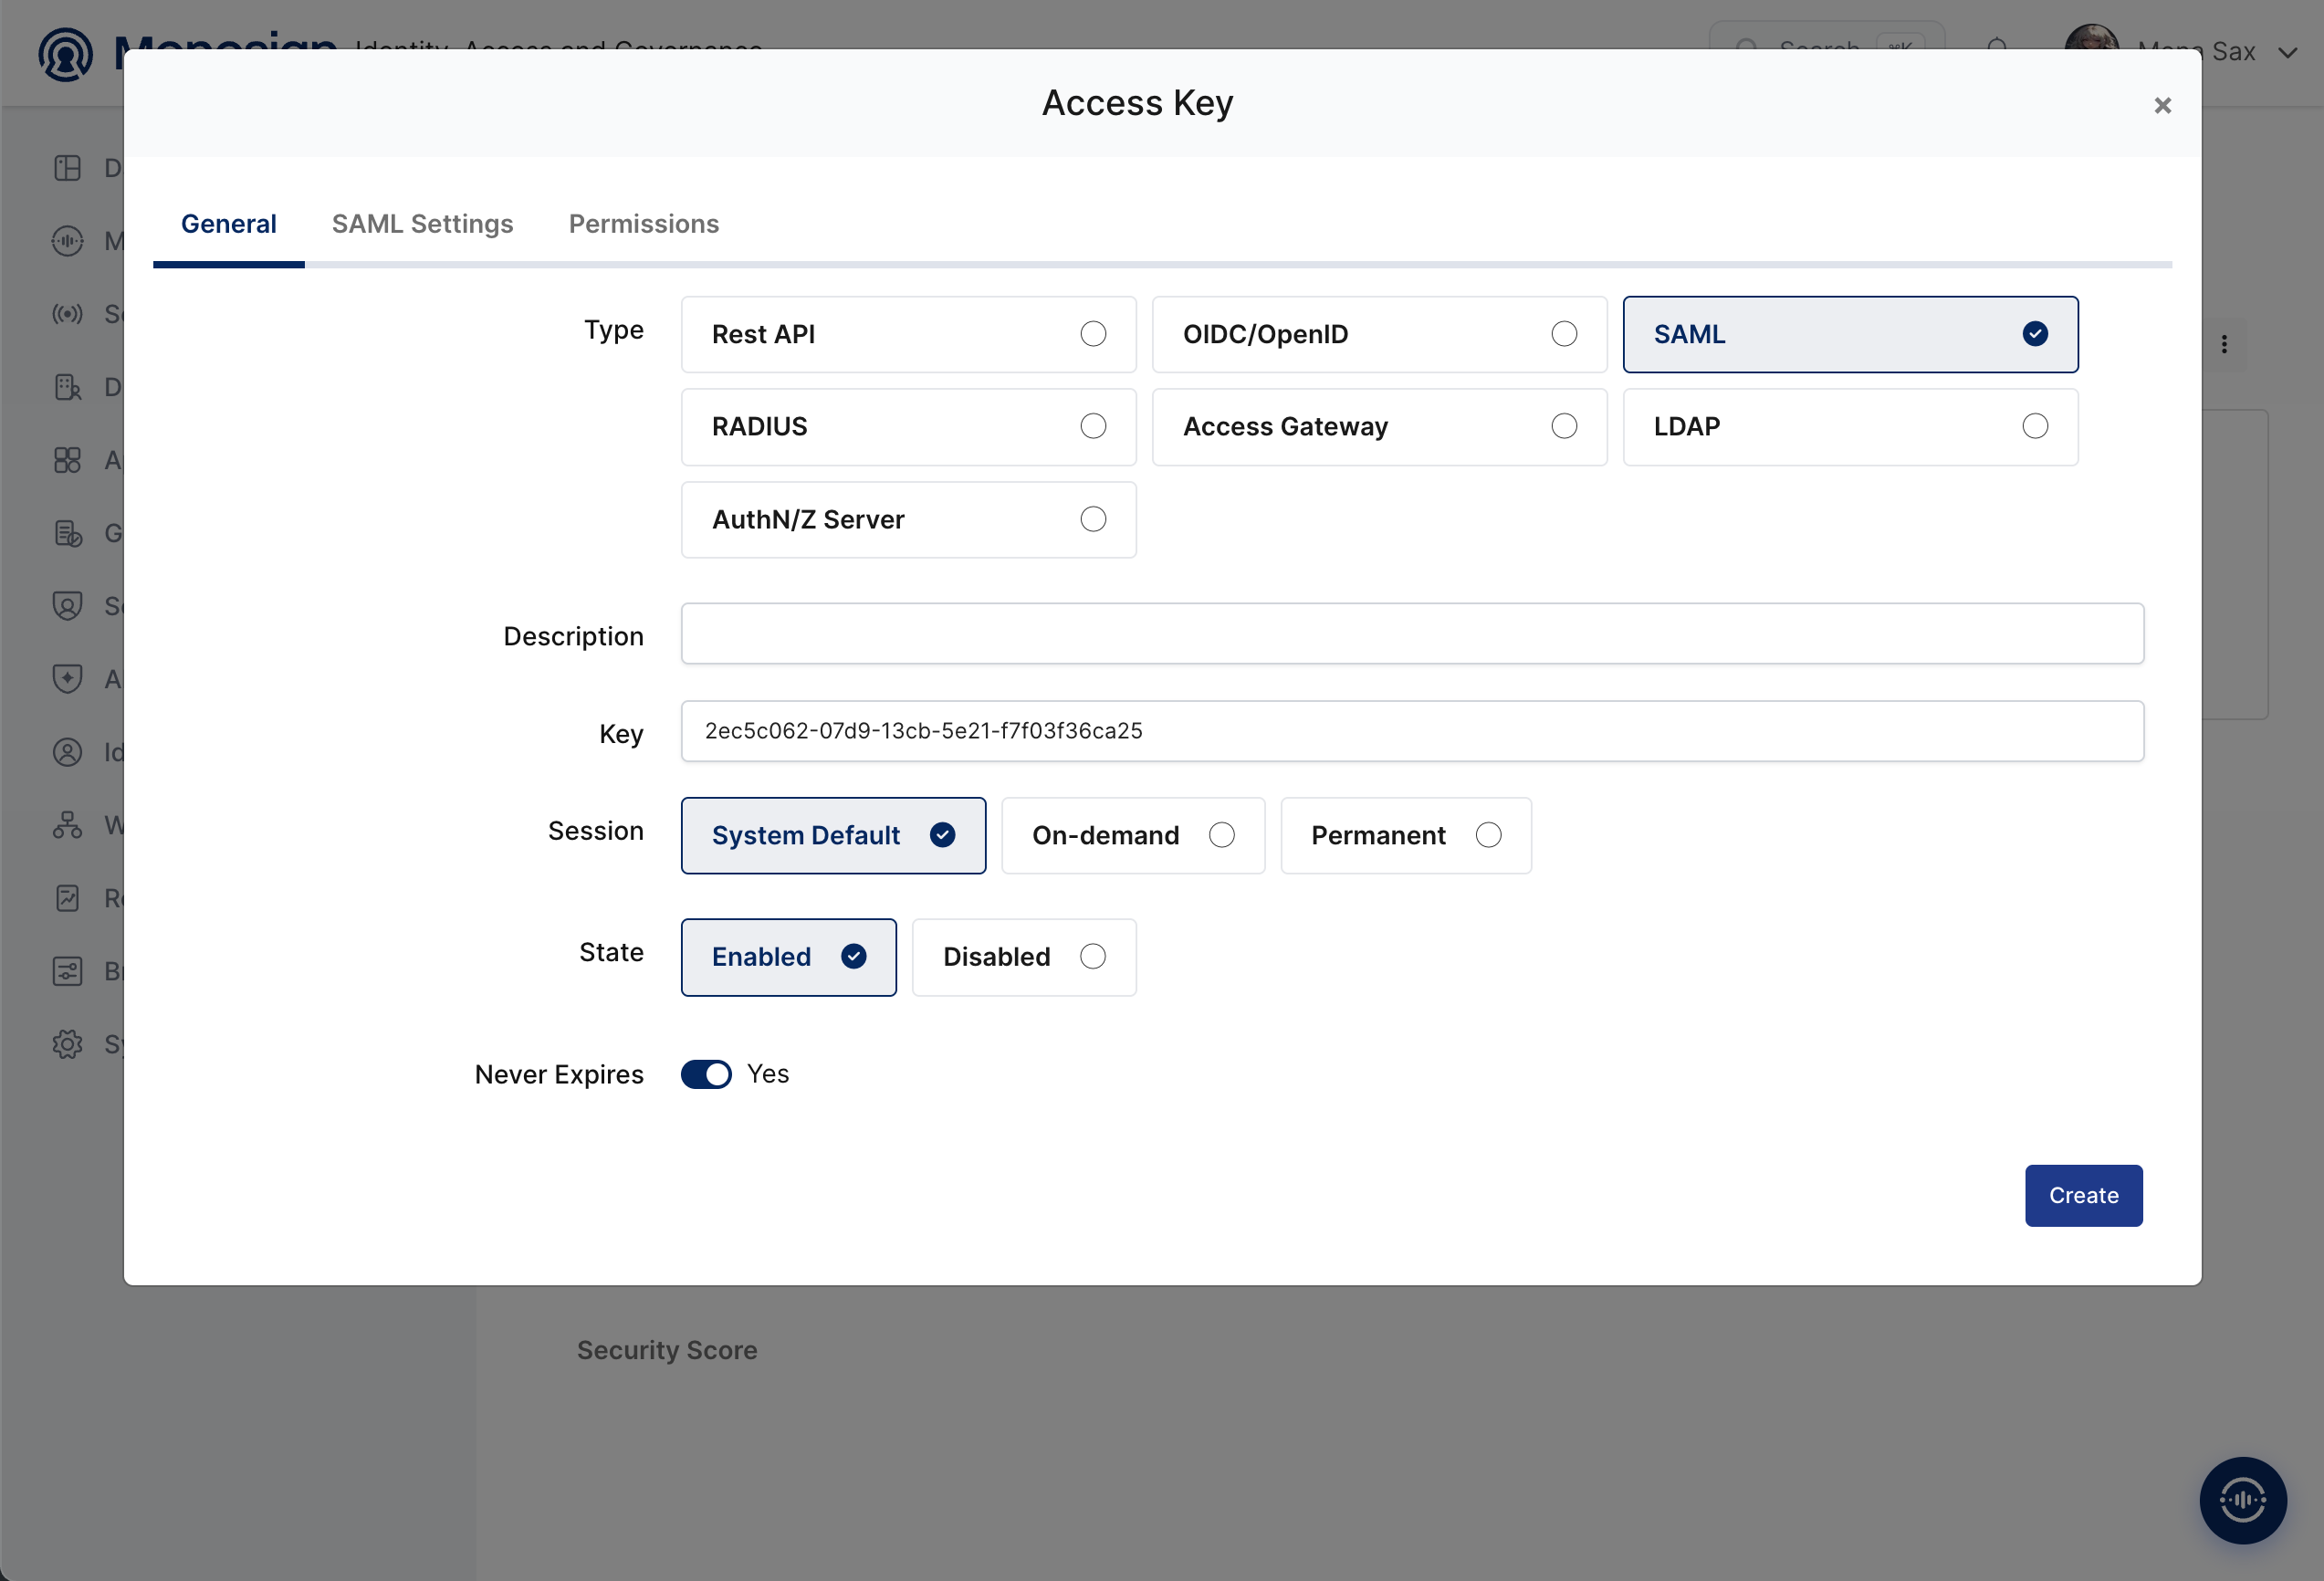Open the vertical three-dot menu behind dialog
Screen dimensions: 2324x1581
coord(2223,344)
